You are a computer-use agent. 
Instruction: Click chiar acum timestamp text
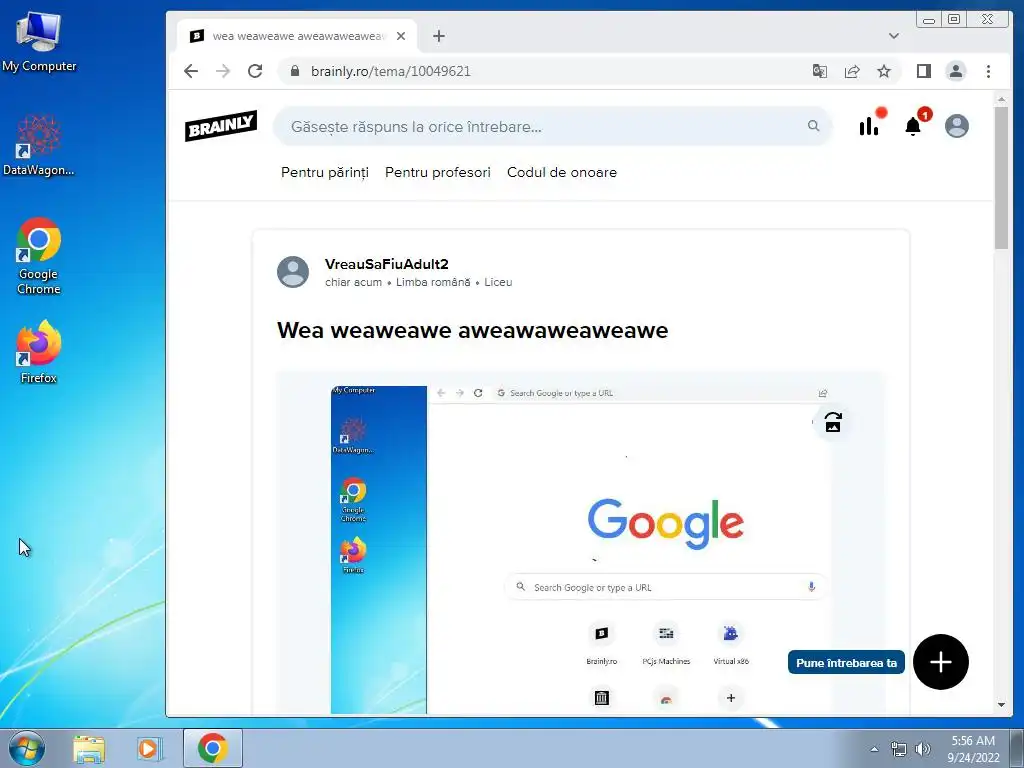point(353,282)
